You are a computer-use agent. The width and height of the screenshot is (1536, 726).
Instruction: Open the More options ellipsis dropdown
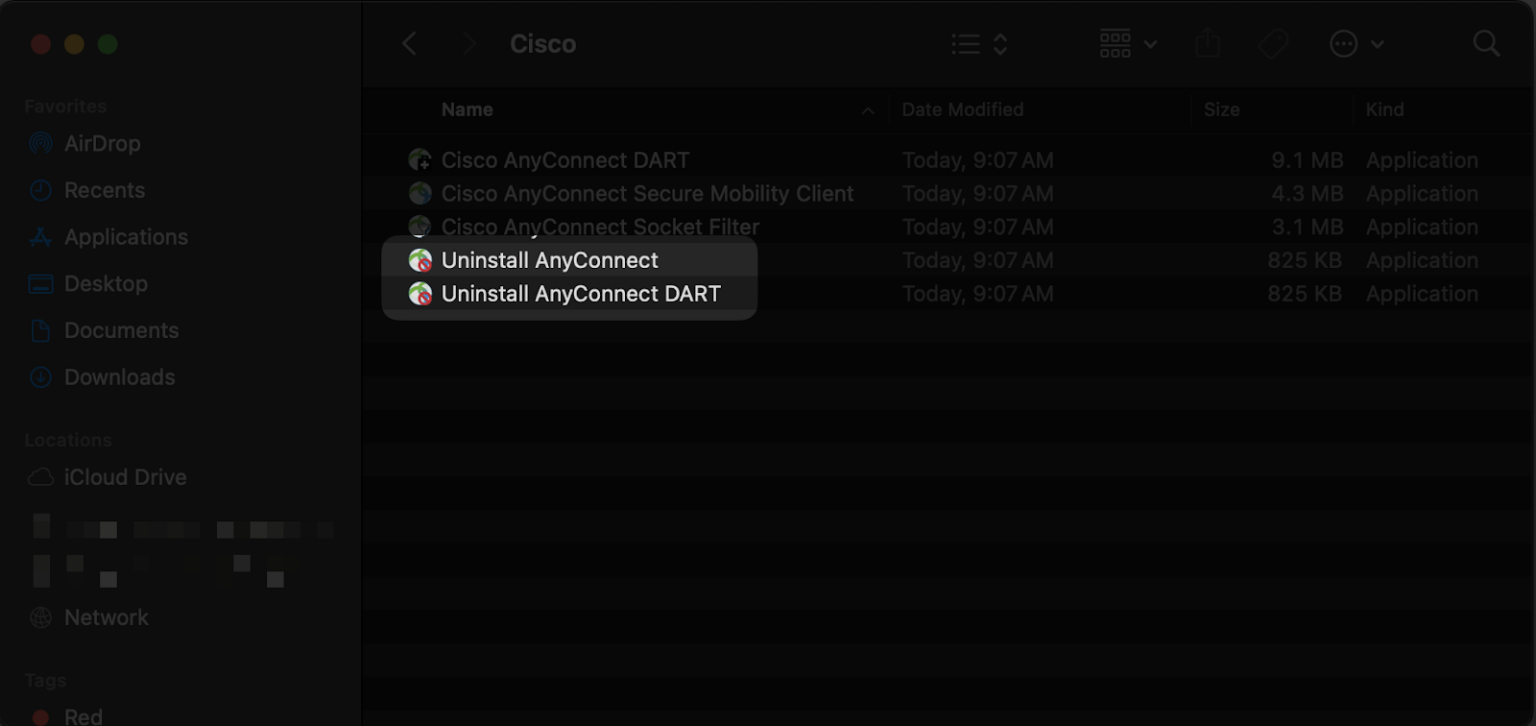1357,43
